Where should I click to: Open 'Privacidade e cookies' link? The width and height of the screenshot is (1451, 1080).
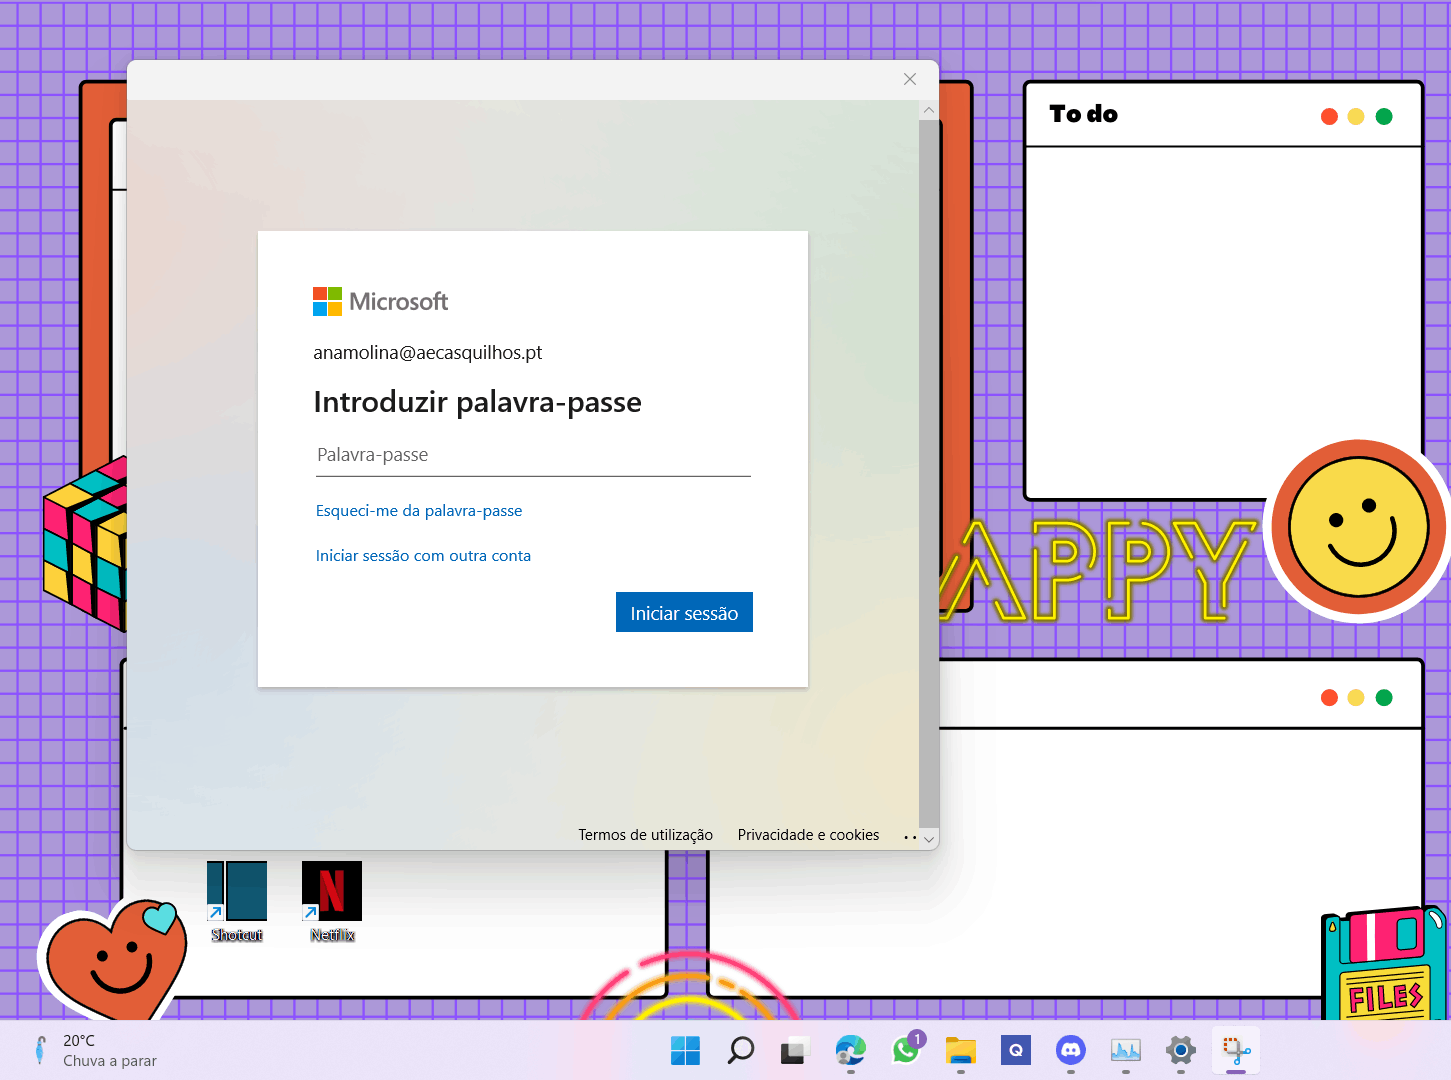pos(808,835)
